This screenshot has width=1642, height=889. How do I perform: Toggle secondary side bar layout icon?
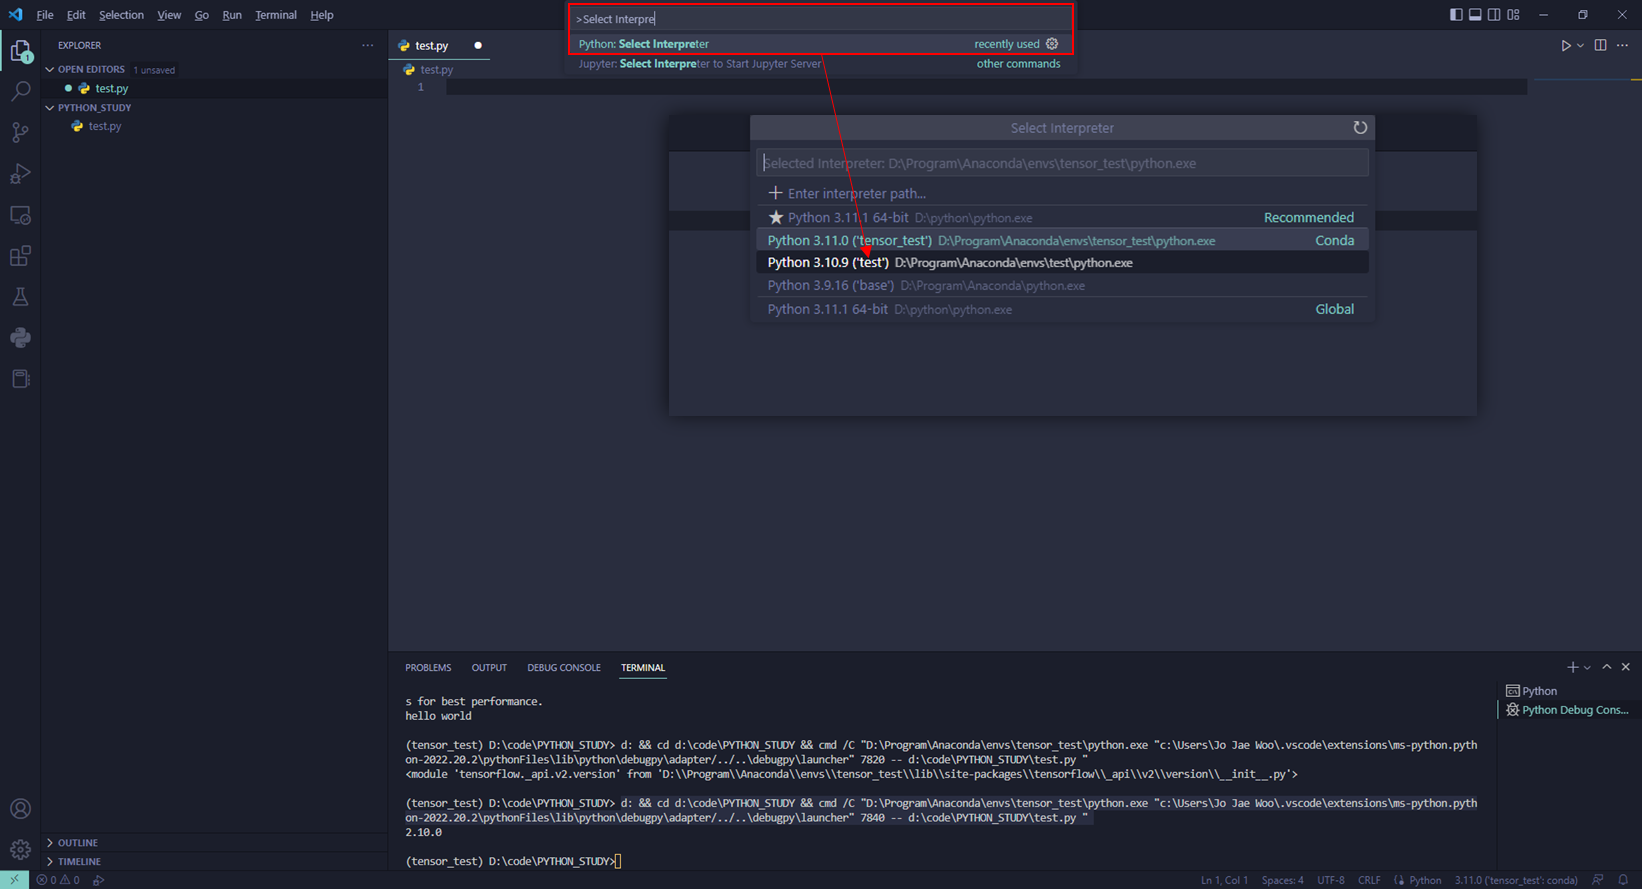(1494, 15)
